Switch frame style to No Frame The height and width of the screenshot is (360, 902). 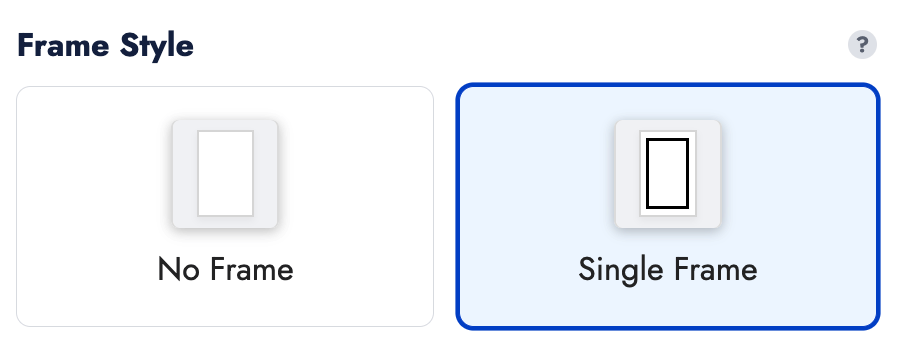(x=225, y=206)
